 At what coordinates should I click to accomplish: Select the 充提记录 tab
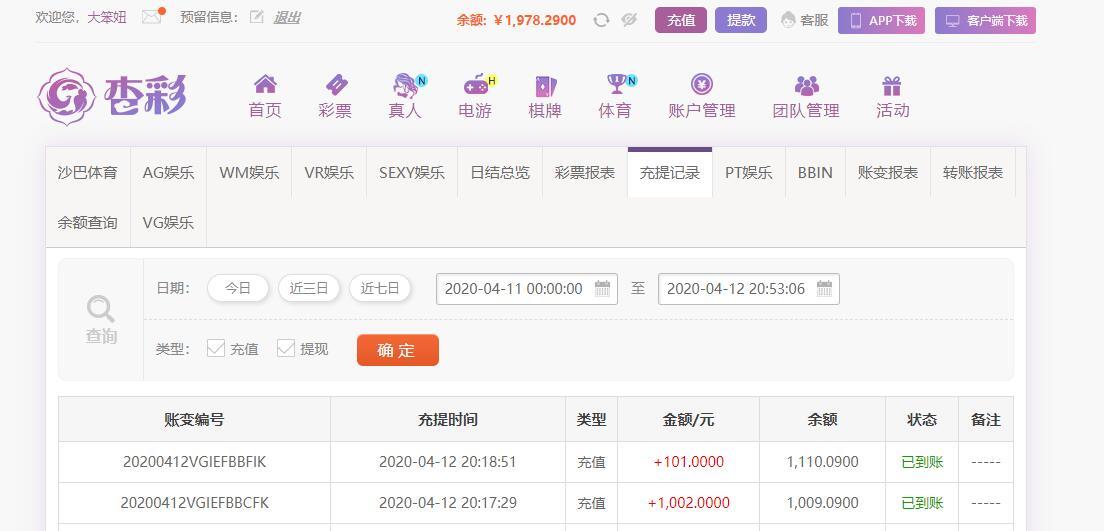tap(670, 173)
